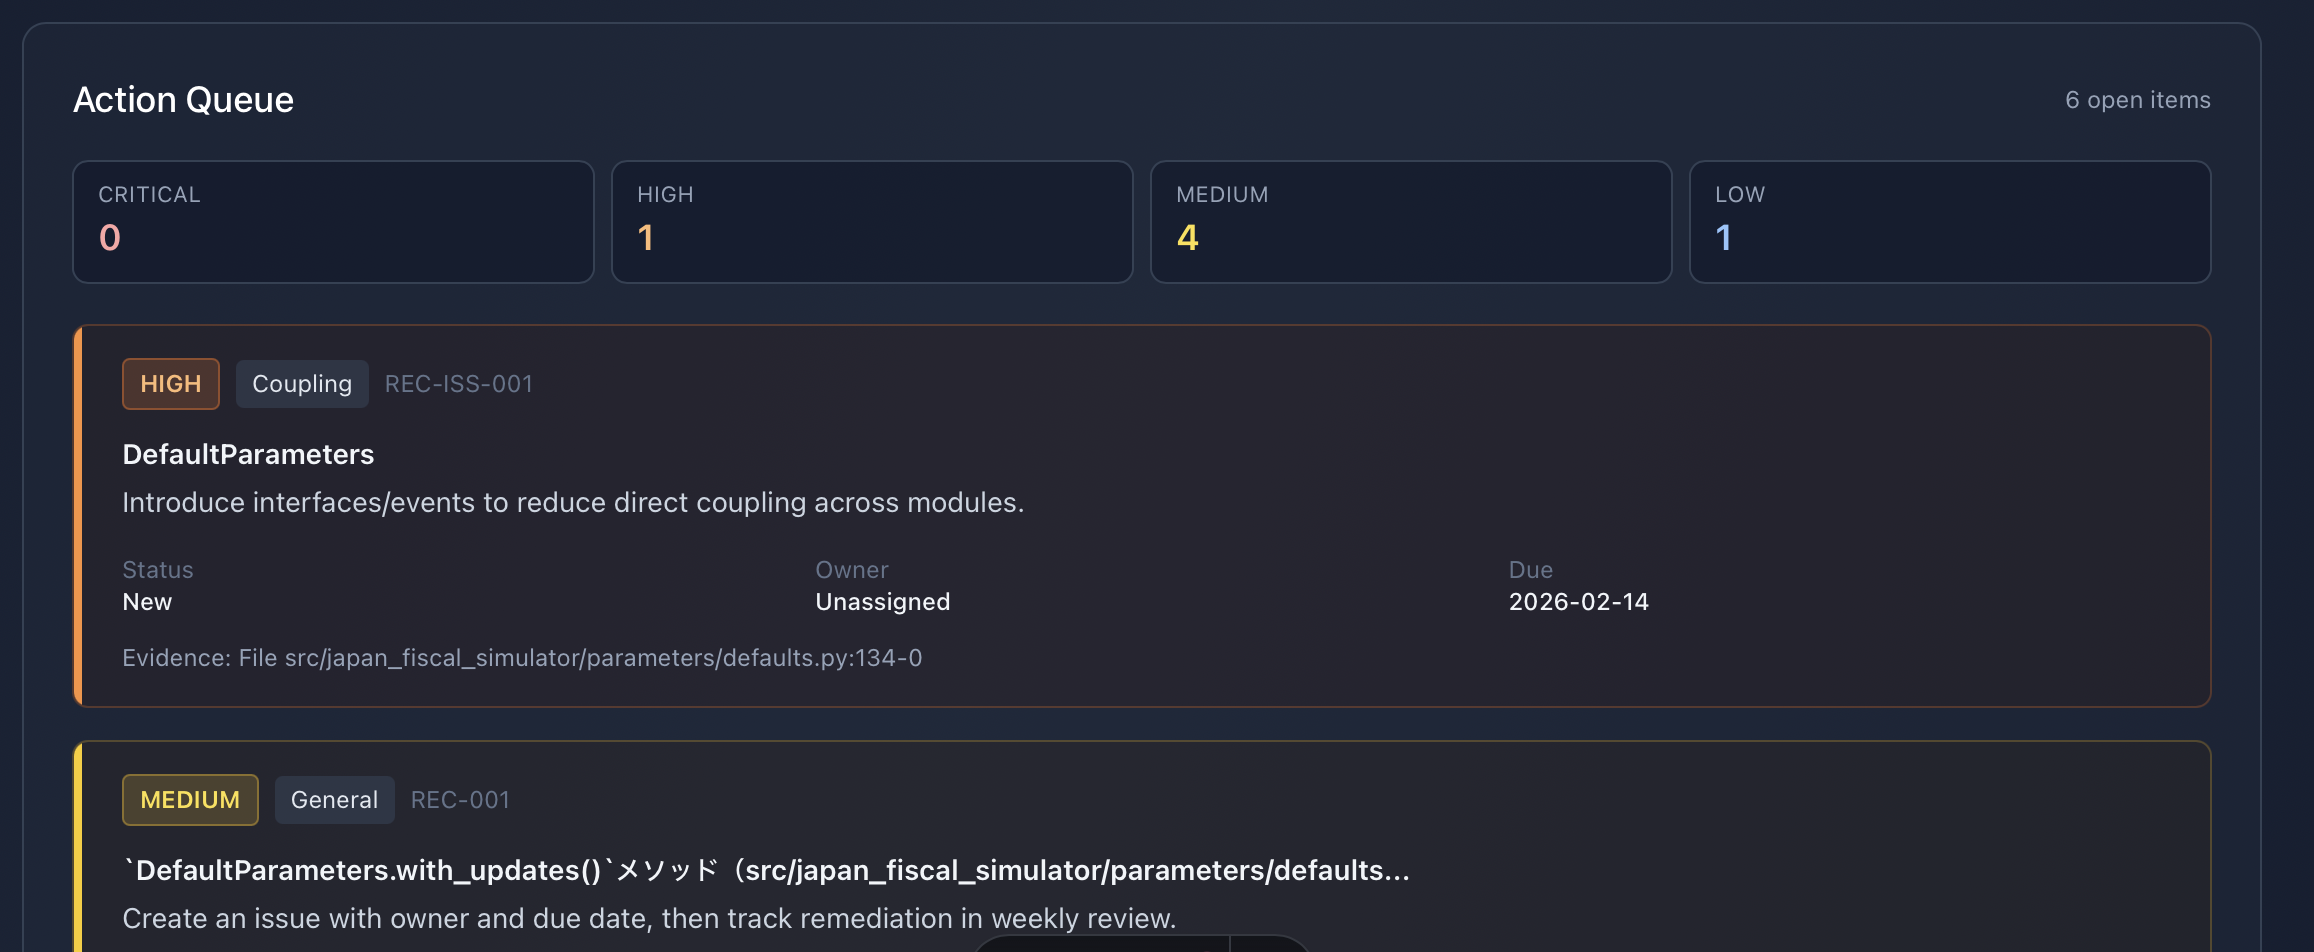Select the CRITICAL severity filter card
This screenshot has height=952, width=2314.
pyautogui.click(x=332, y=220)
